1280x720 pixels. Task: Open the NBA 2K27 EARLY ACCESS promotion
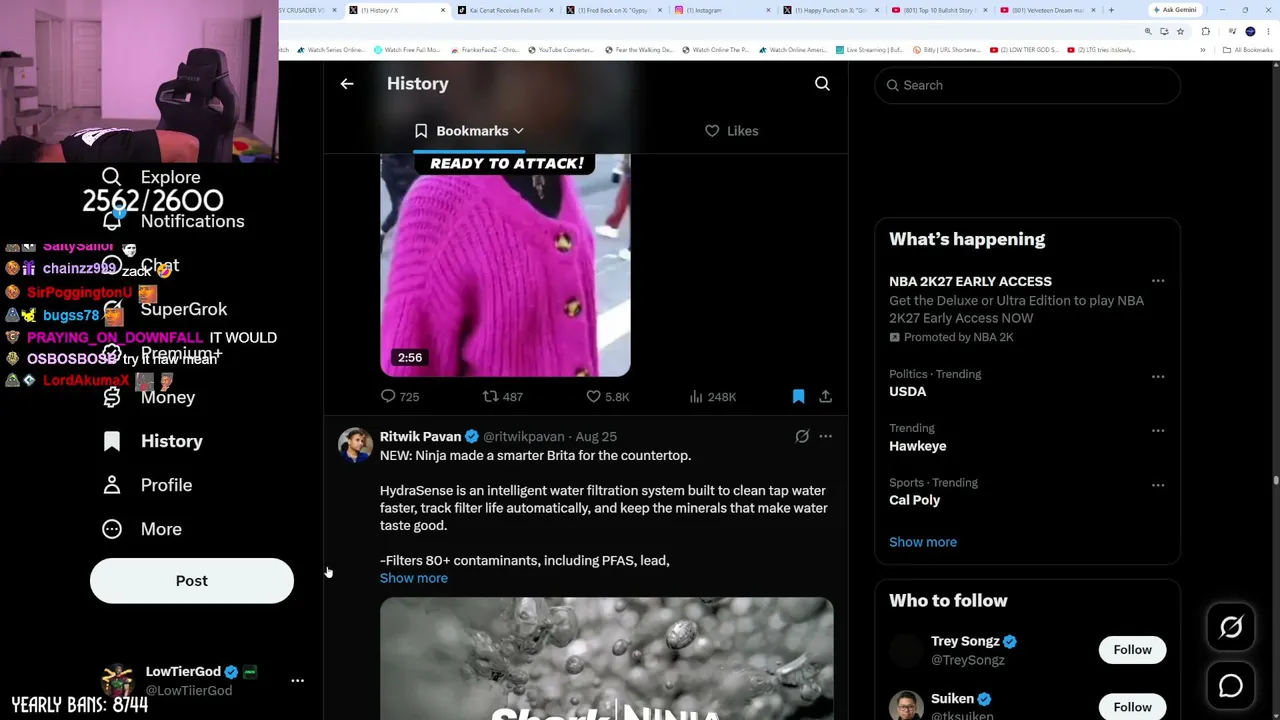pos(1028,309)
